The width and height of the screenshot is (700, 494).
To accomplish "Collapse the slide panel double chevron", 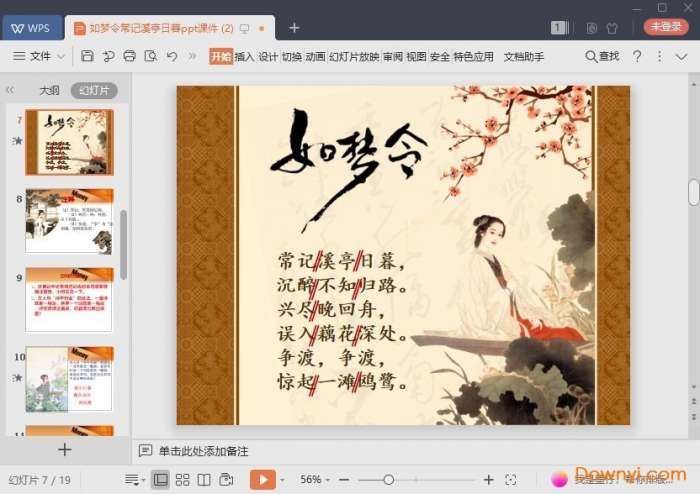I will click(x=10, y=90).
